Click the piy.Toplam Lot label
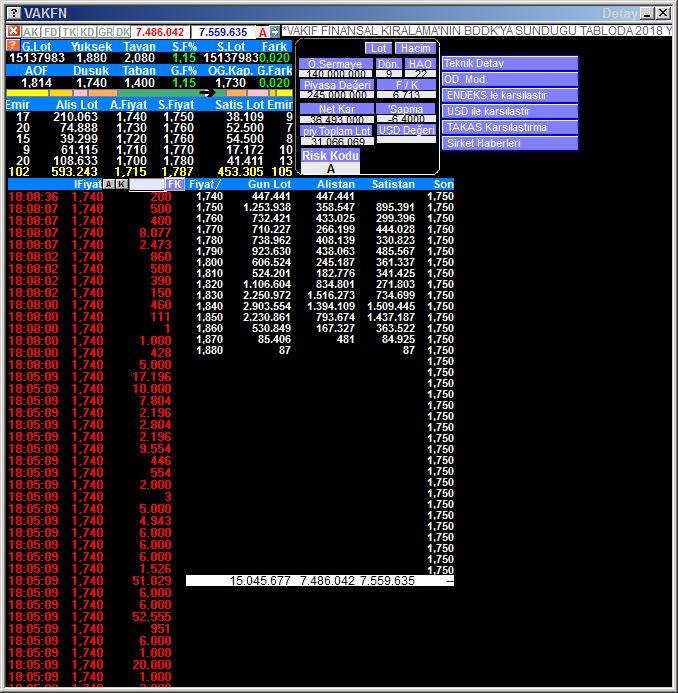678x693 pixels. point(337,131)
